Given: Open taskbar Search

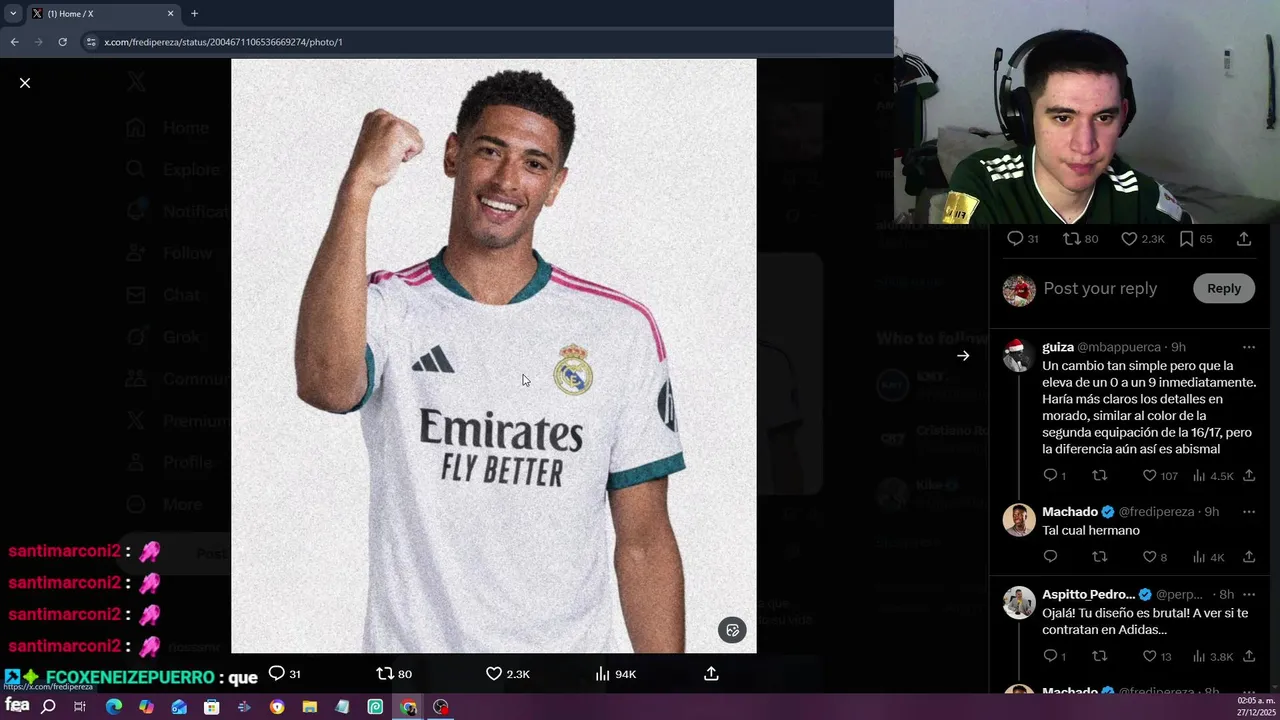Looking at the screenshot, I should 48,707.
